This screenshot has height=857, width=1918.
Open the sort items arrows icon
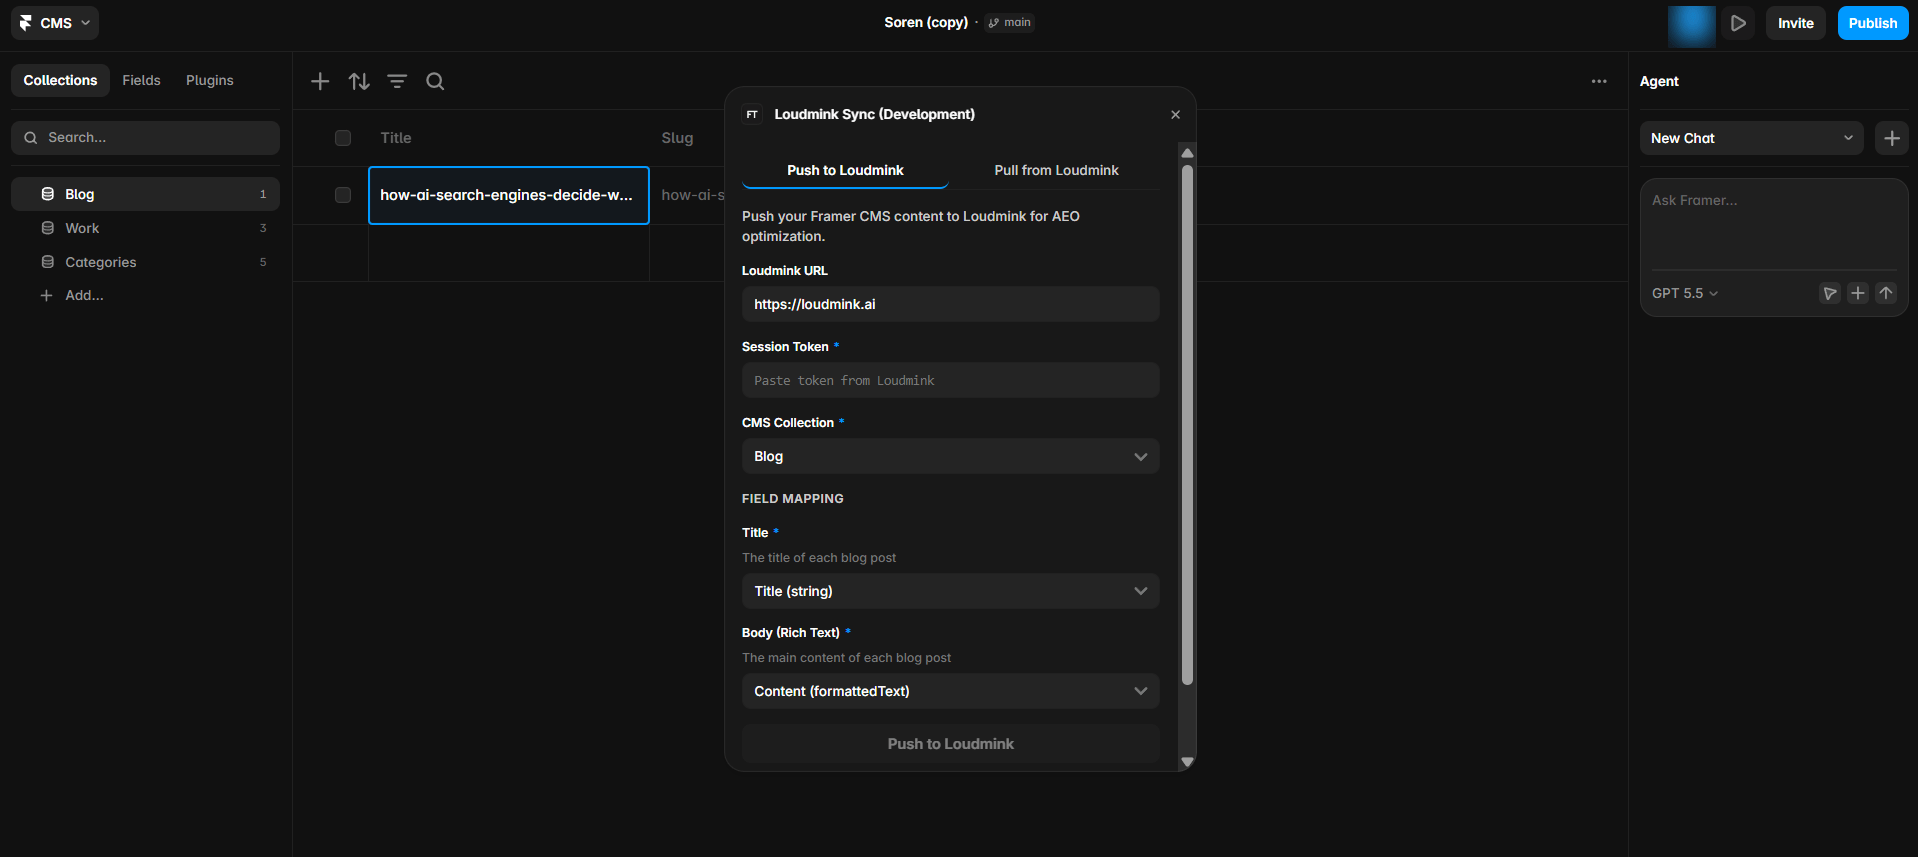359,81
